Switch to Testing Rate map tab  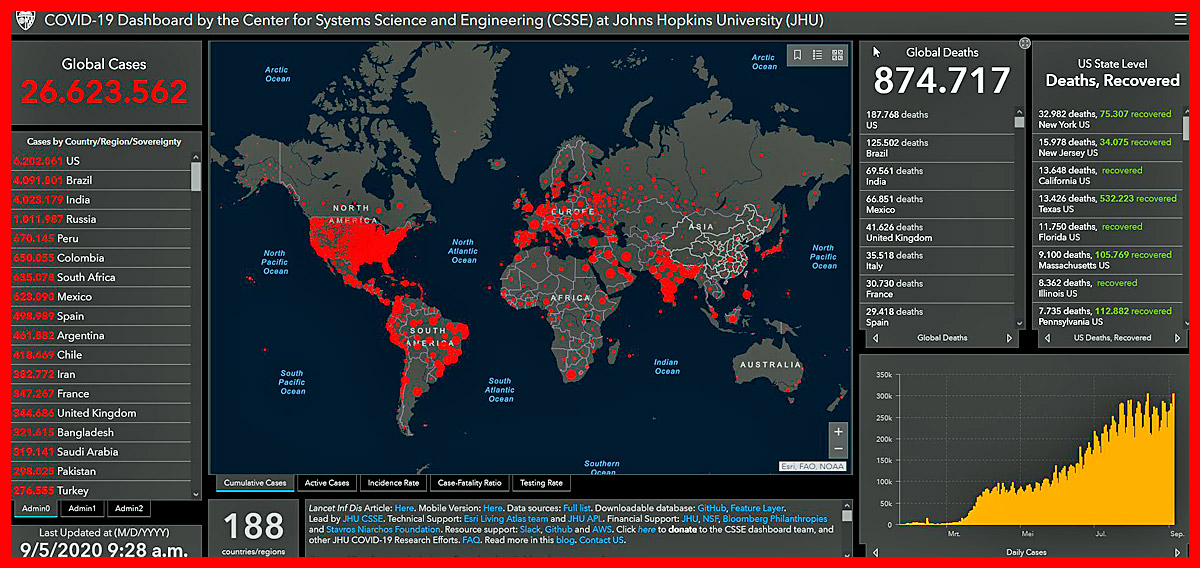coord(541,483)
